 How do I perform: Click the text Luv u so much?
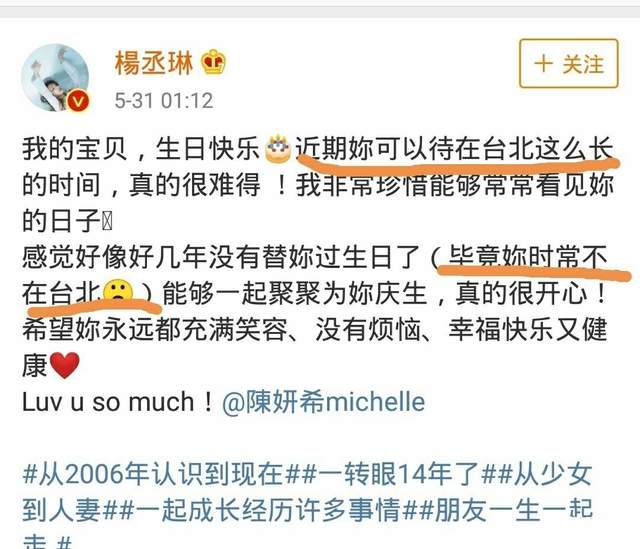click(x=108, y=402)
